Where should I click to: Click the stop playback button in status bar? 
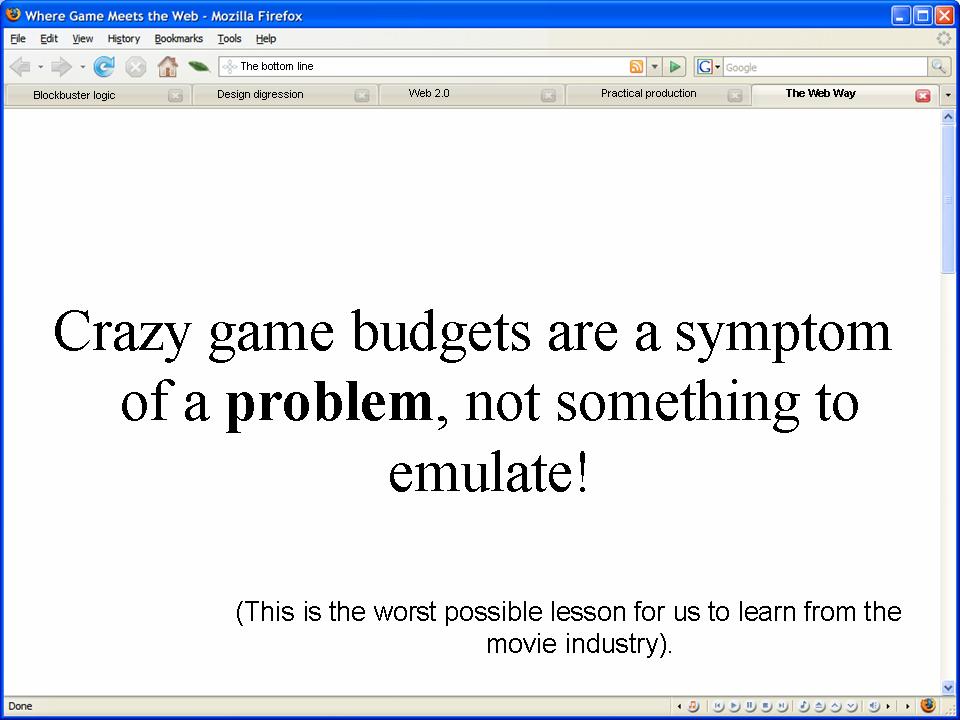point(766,706)
